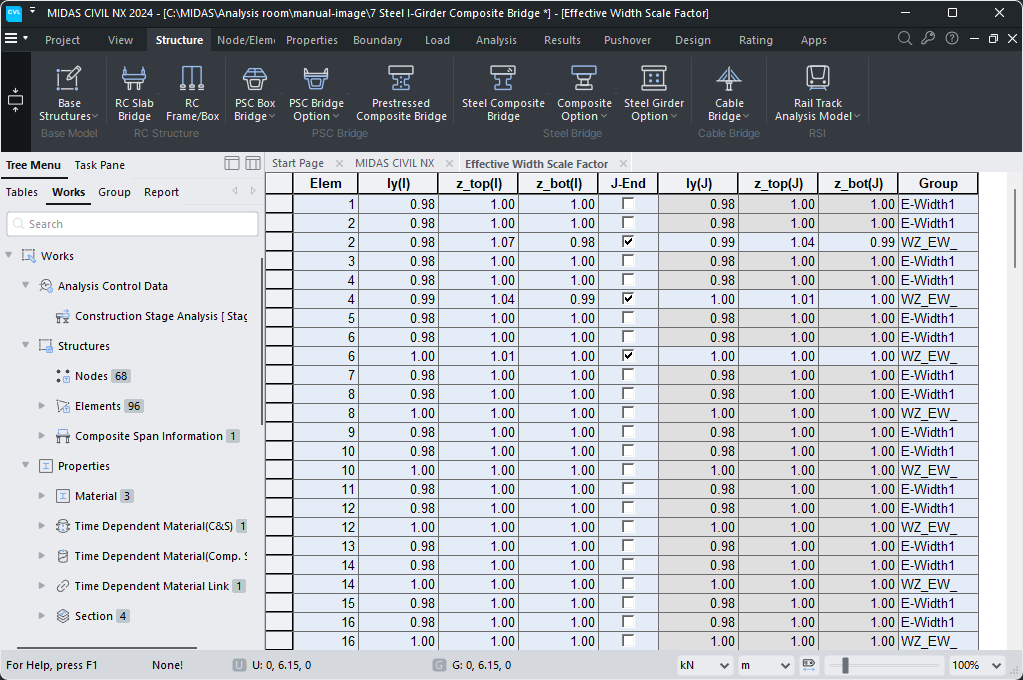Image resolution: width=1023 pixels, height=680 pixels.
Task: Select the RC Frame/Box tool
Action: coord(191,90)
